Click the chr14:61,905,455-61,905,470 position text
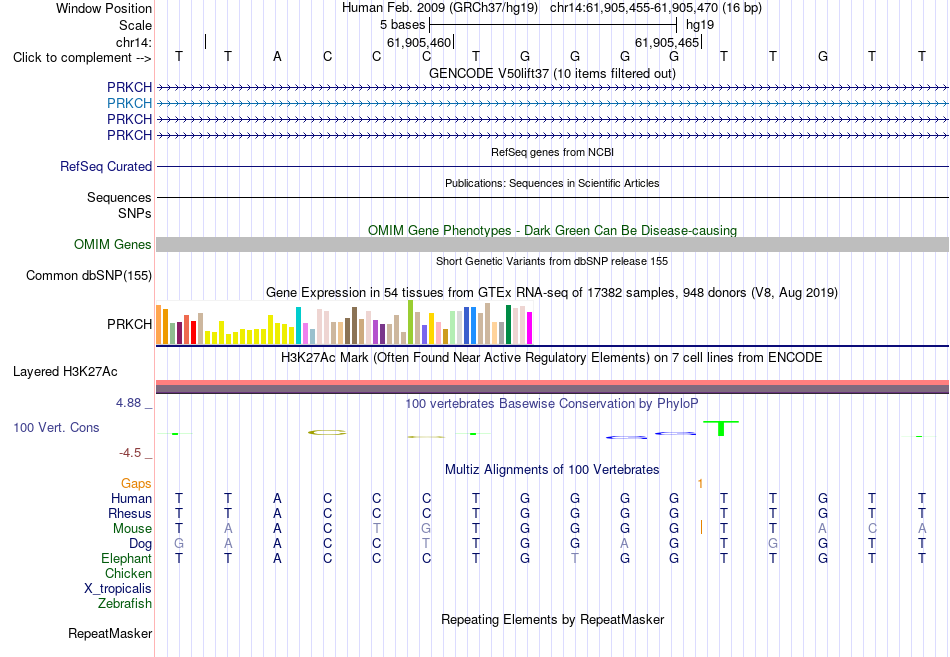950x657 pixels. [634, 8]
